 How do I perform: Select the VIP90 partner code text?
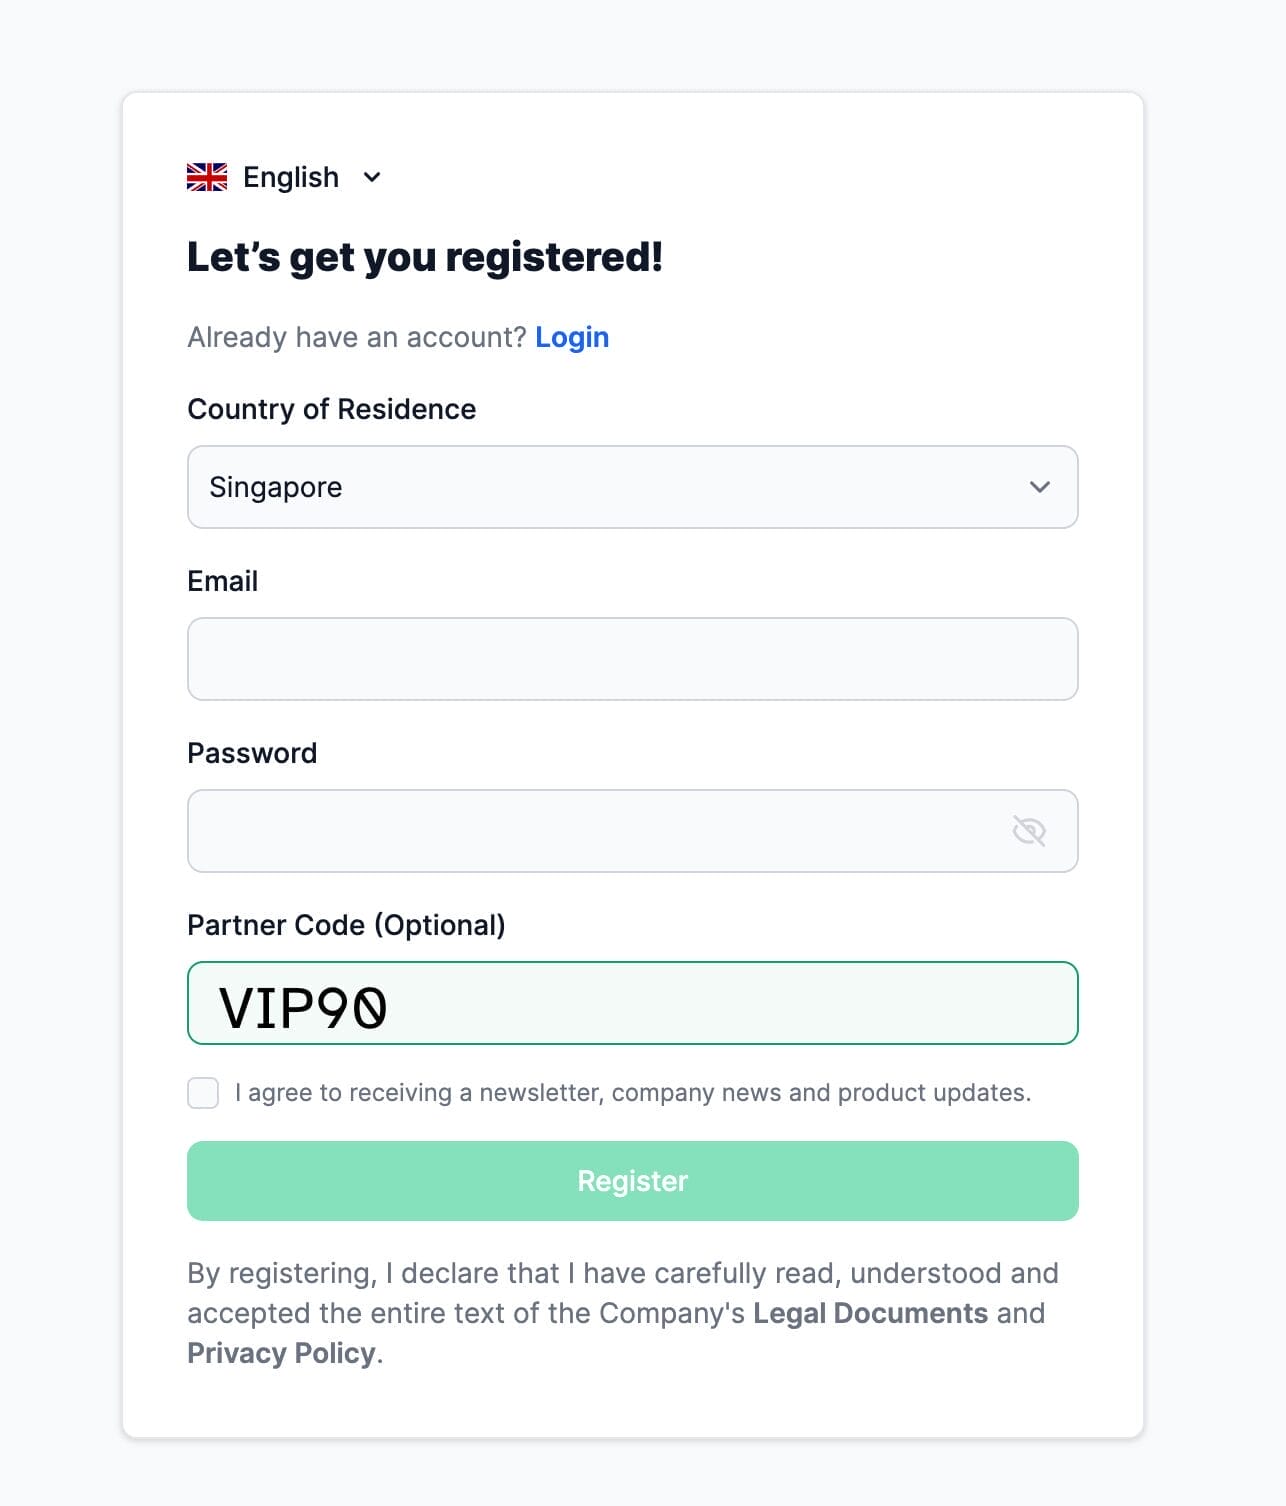click(x=303, y=1003)
